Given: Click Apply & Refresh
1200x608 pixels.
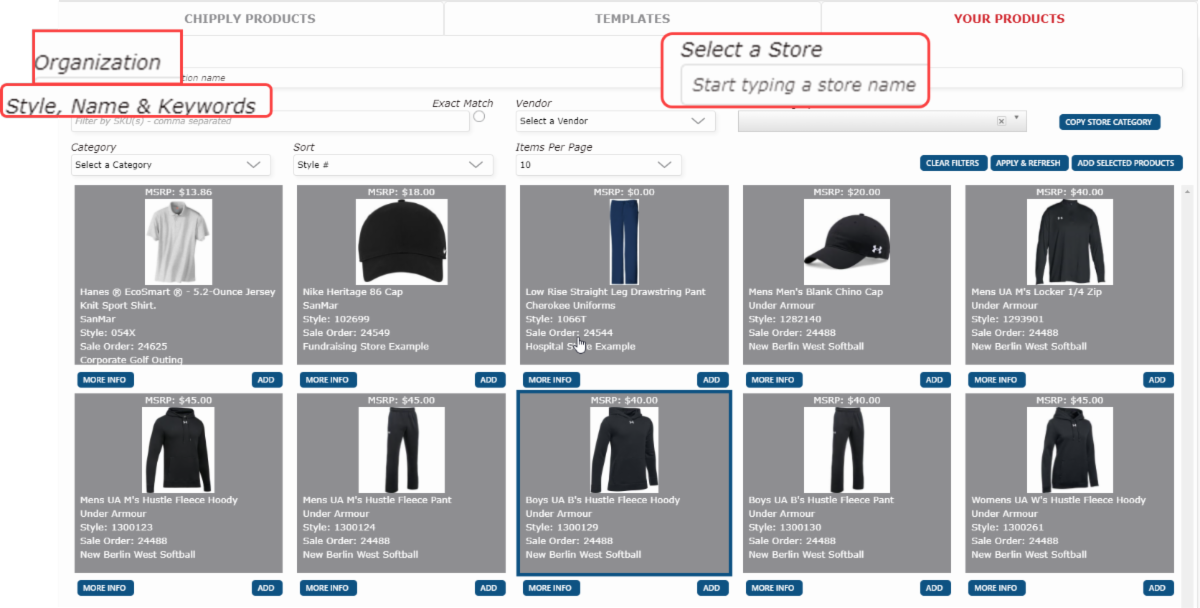Looking at the screenshot, I should pyautogui.click(x=1029, y=163).
